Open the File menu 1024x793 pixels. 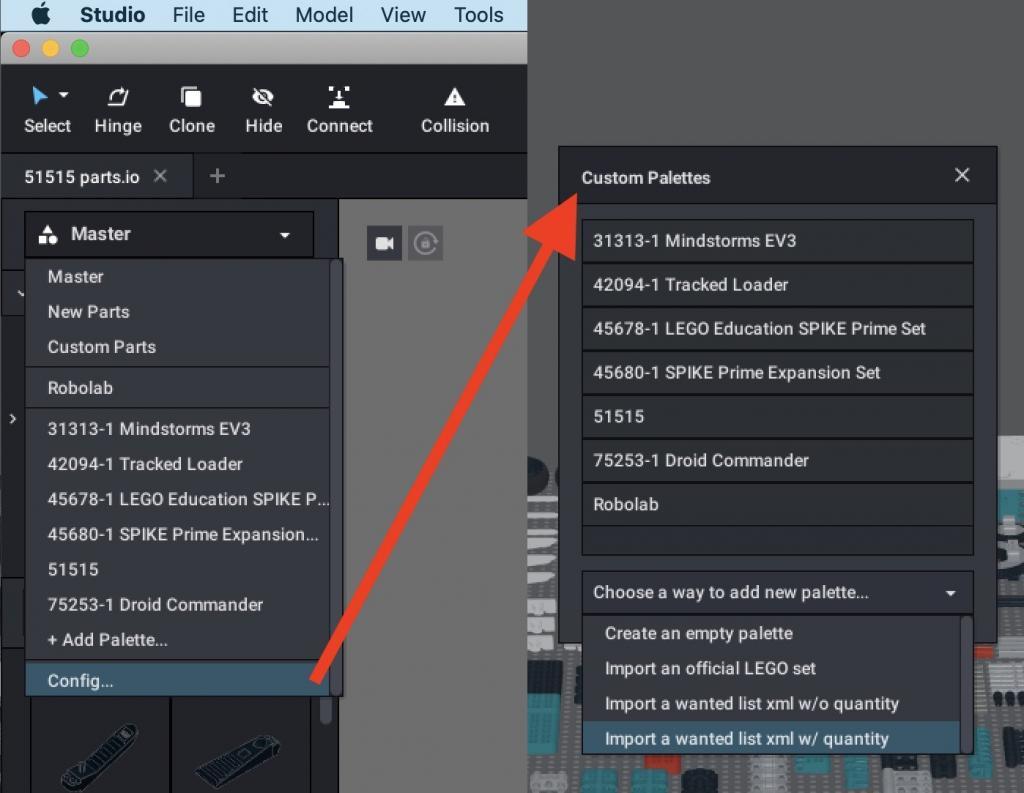pyautogui.click(x=188, y=14)
